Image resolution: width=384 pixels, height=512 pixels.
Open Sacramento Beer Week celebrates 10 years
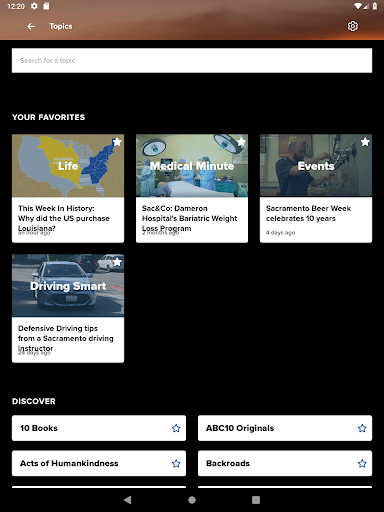click(308, 213)
